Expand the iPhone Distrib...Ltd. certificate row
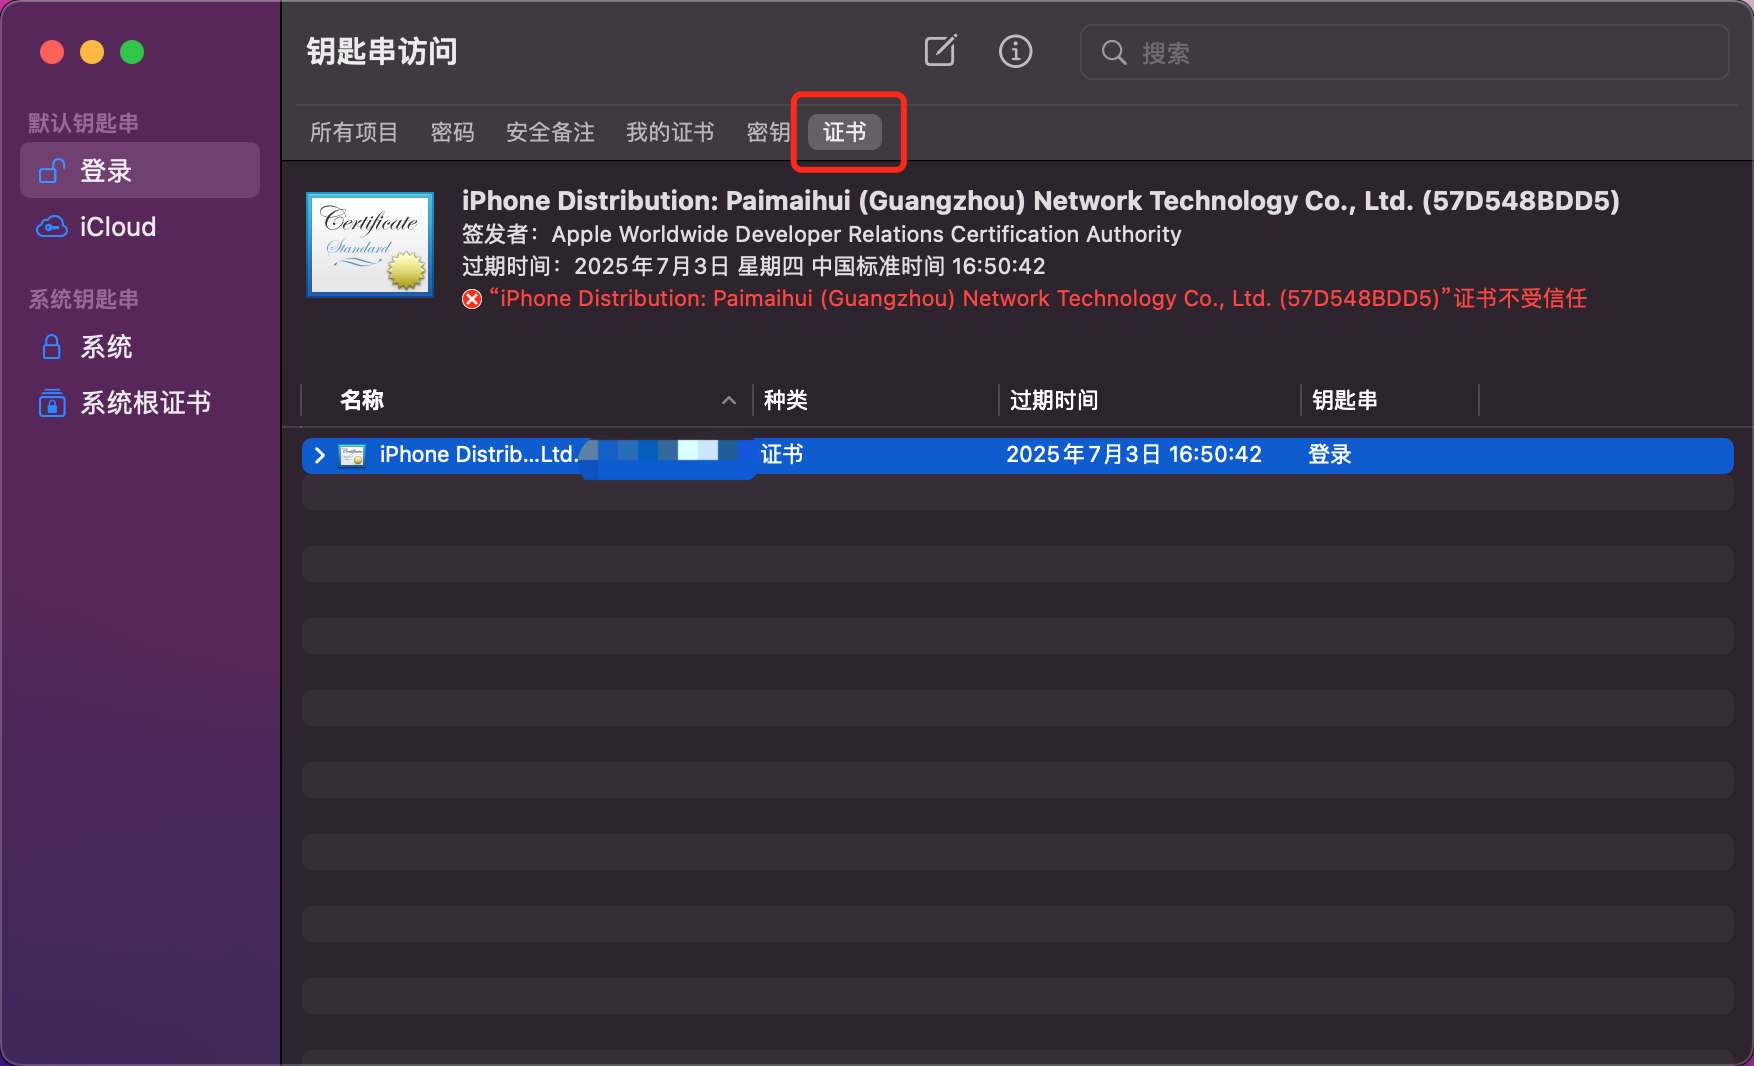Image resolution: width=1754 pixels, height=1066 pixels. pos(320,455)
